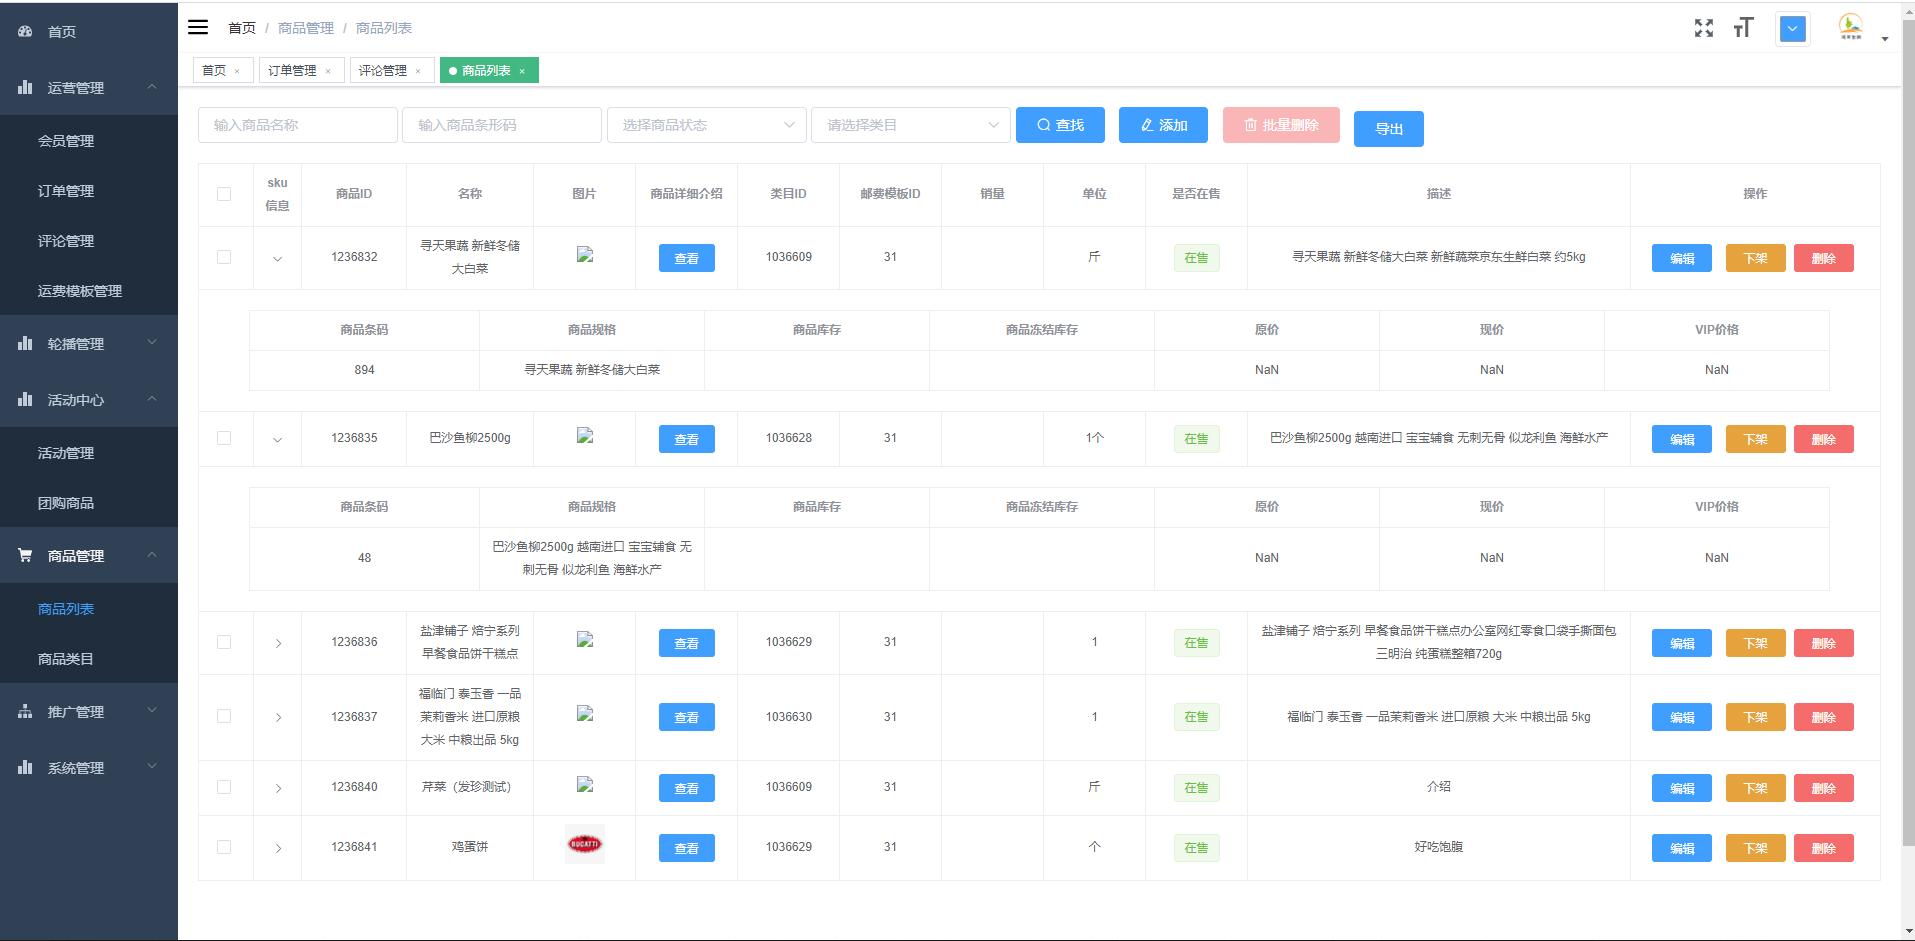Click the 首页 breadcrumb link

click(242, 28)
